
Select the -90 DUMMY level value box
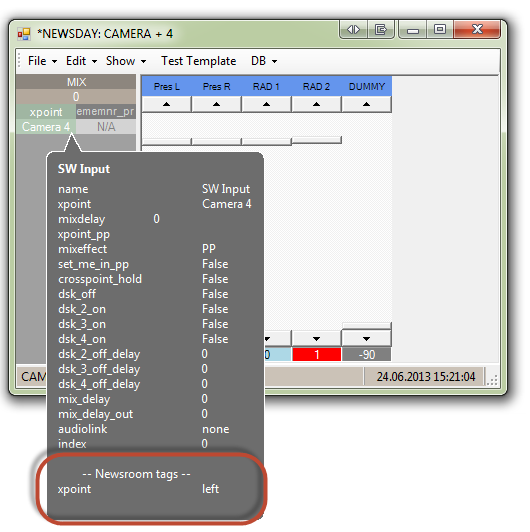click(x=366, y=355)
